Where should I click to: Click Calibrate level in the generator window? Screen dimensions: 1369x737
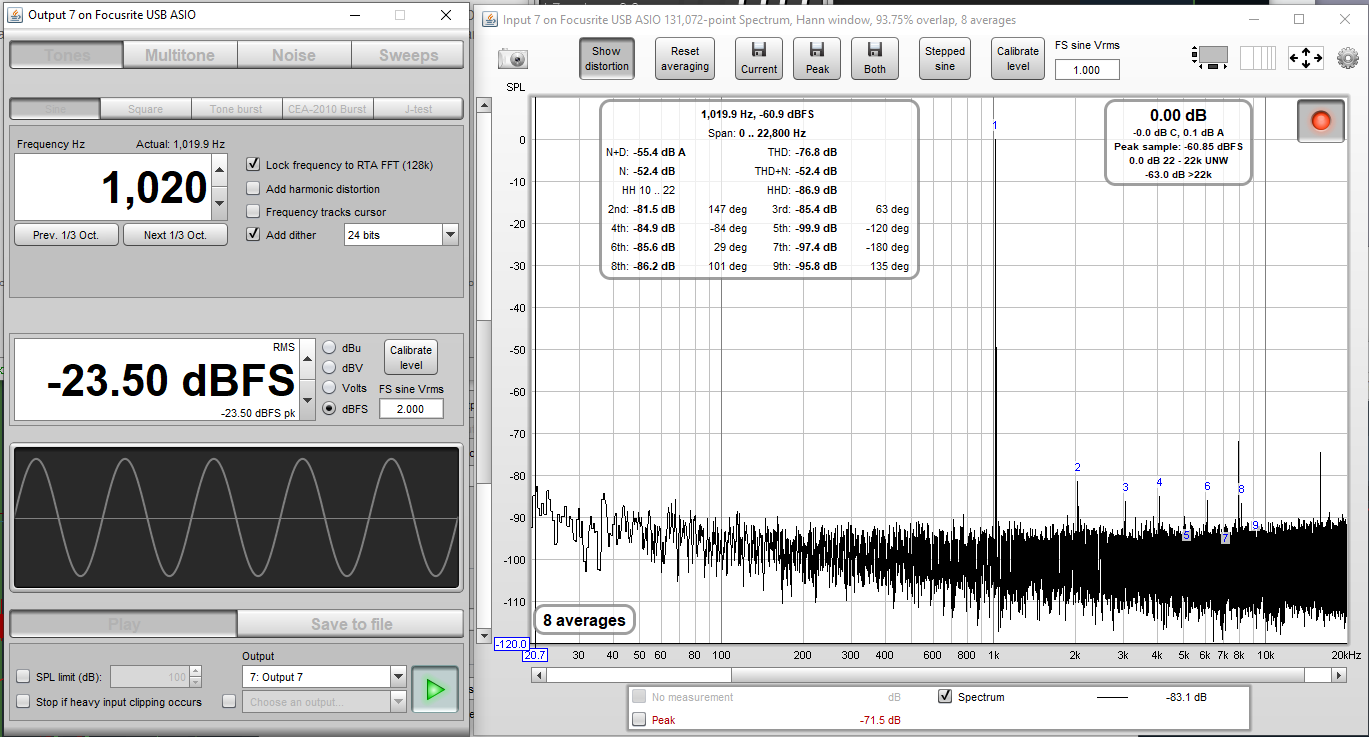(x=411, y=358)
